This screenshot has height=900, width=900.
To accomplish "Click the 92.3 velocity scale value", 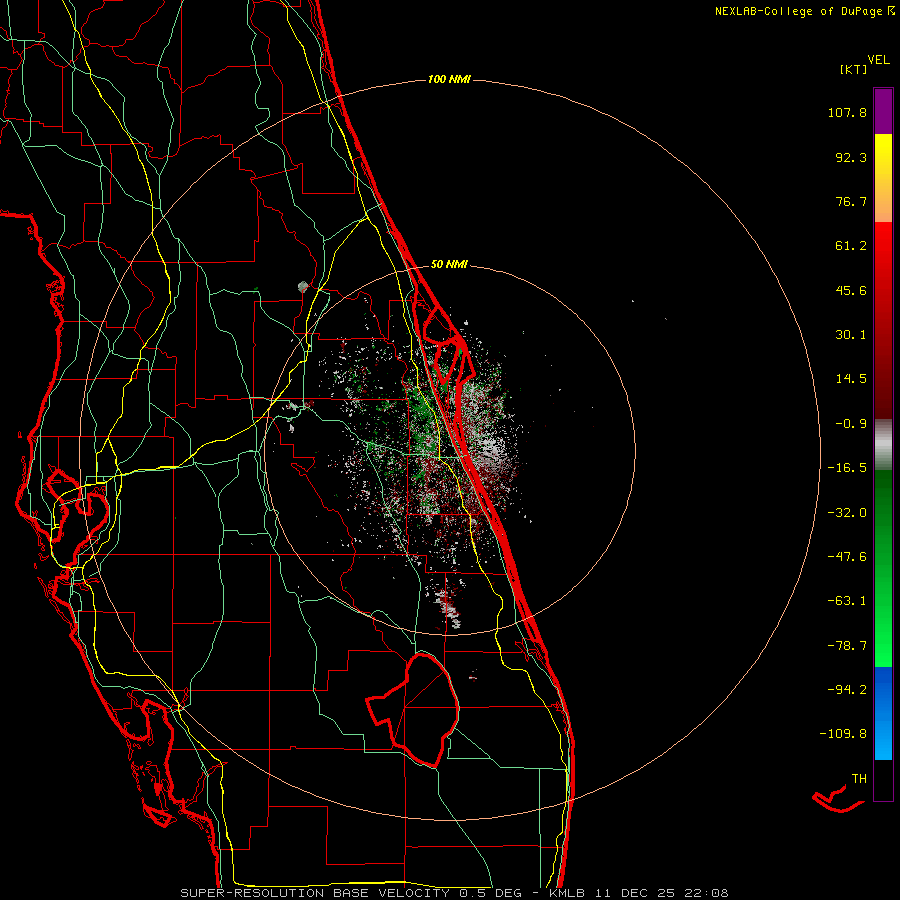I will tap(851, 157).
